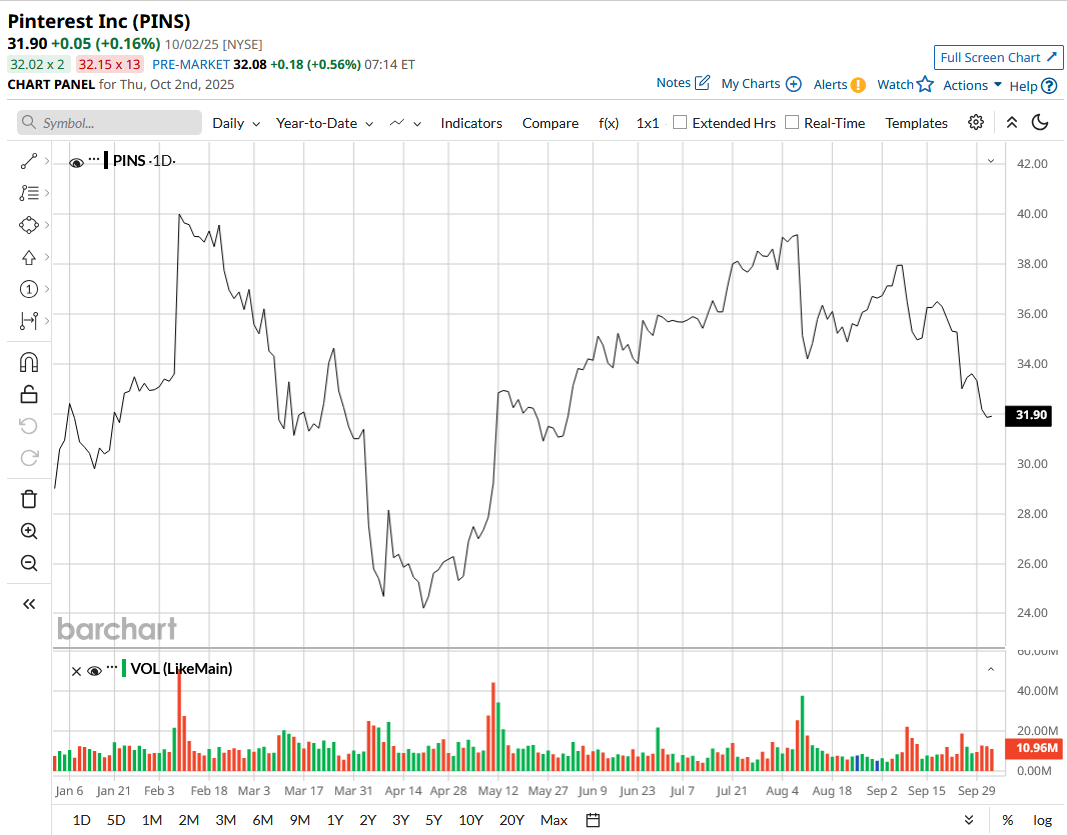
Task: Open the Daily interval dropdown
Action: tap(236, 123)
